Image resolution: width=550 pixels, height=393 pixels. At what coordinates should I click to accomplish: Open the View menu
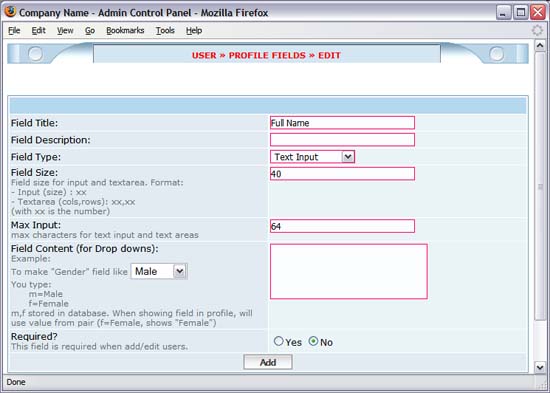click(x=65, y=31)
